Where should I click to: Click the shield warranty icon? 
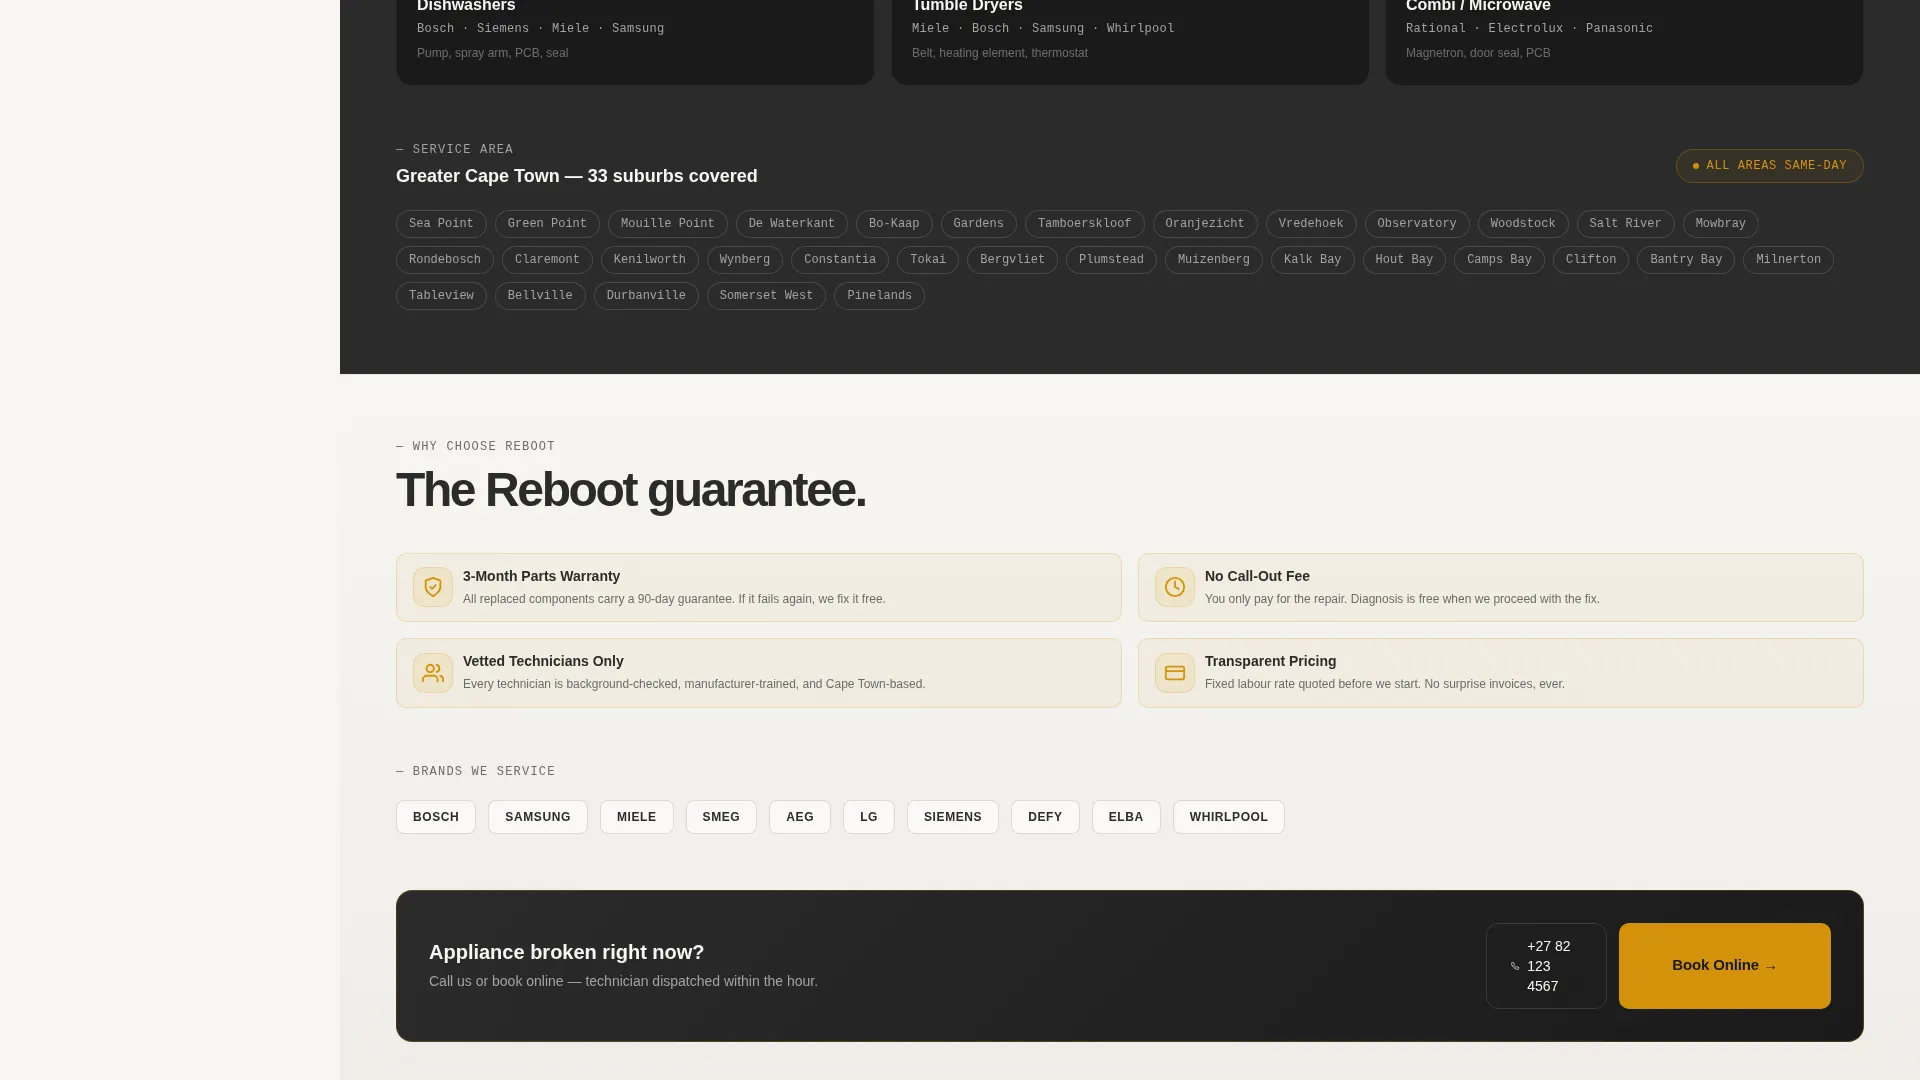point(433,587)
